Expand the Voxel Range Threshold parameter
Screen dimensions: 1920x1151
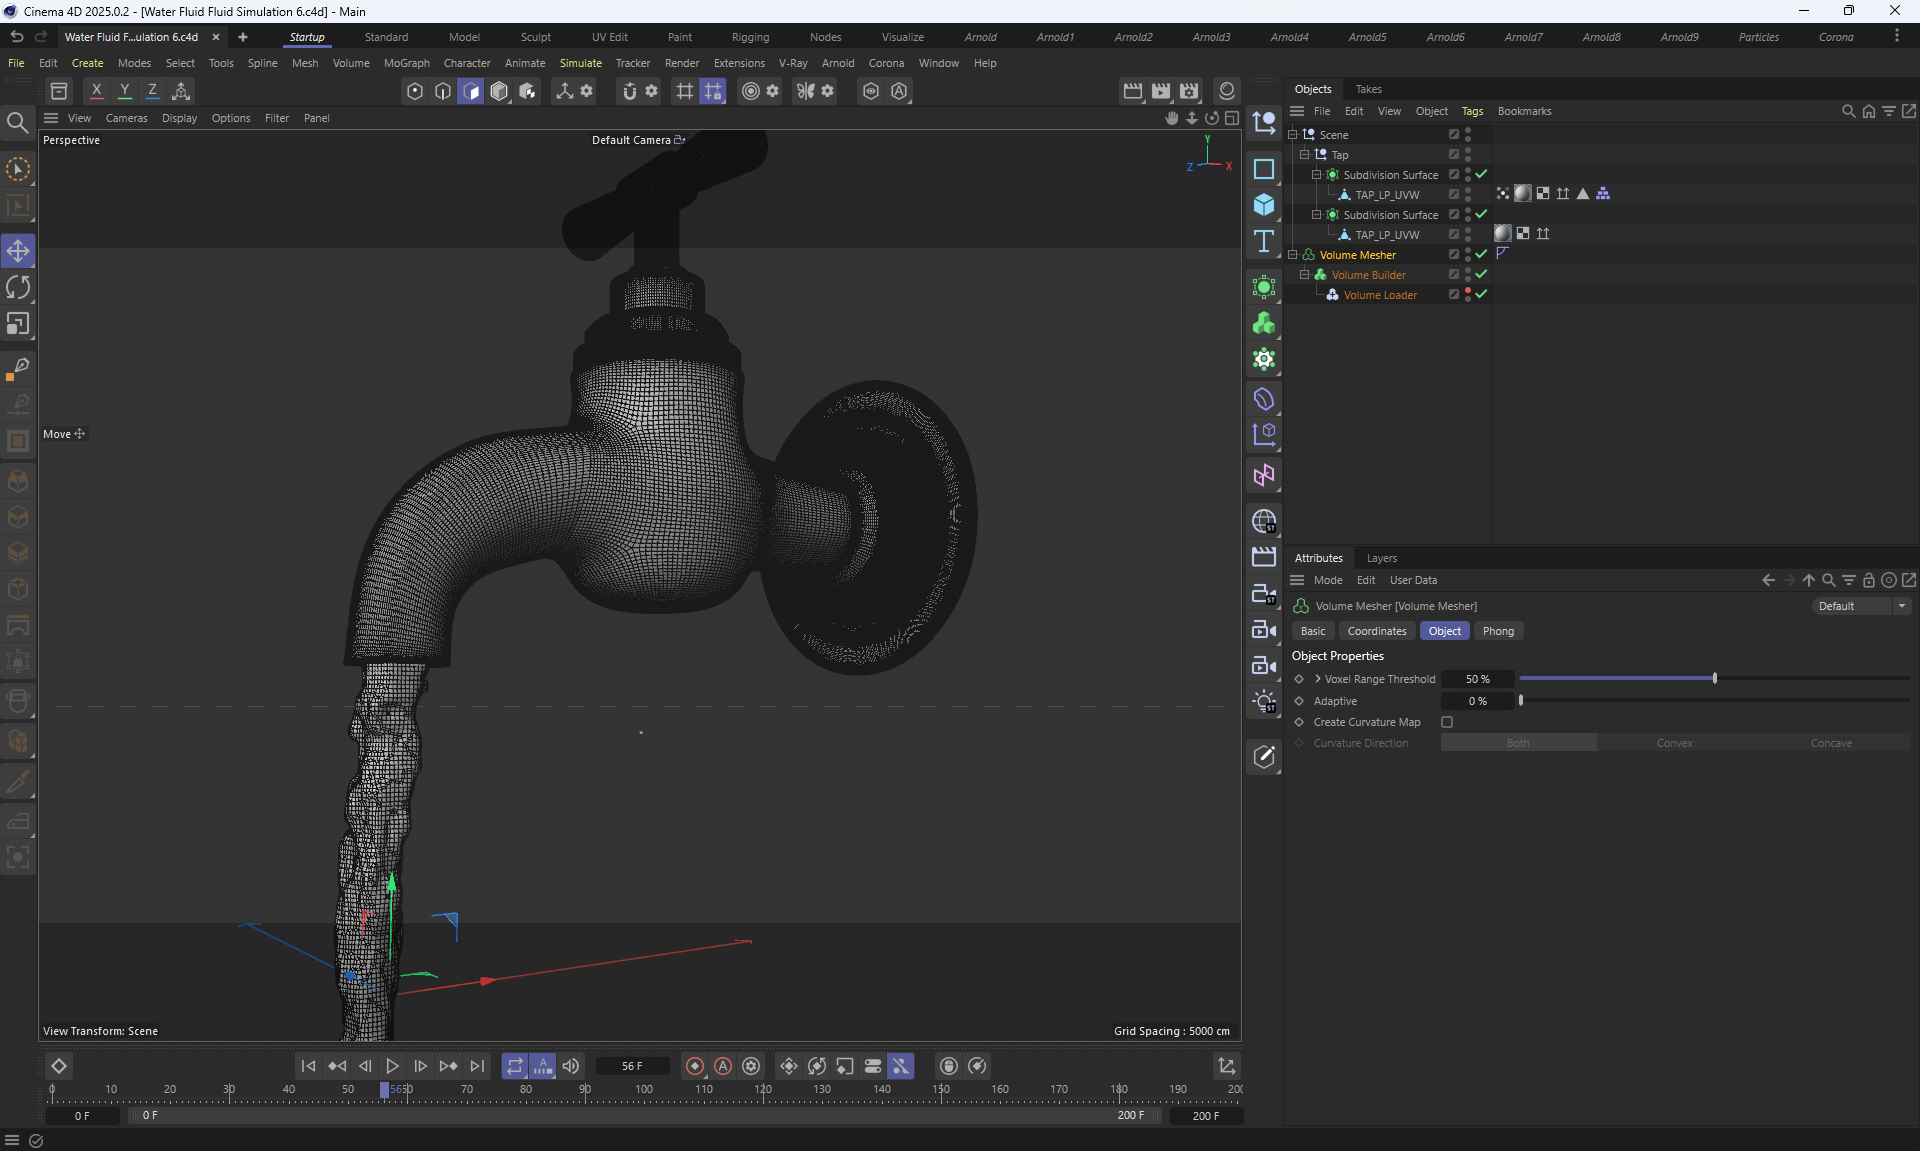(1318, 679)
